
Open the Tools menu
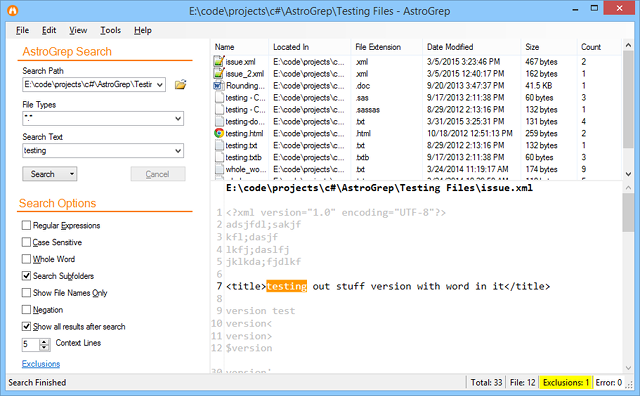tap(111, 30)
